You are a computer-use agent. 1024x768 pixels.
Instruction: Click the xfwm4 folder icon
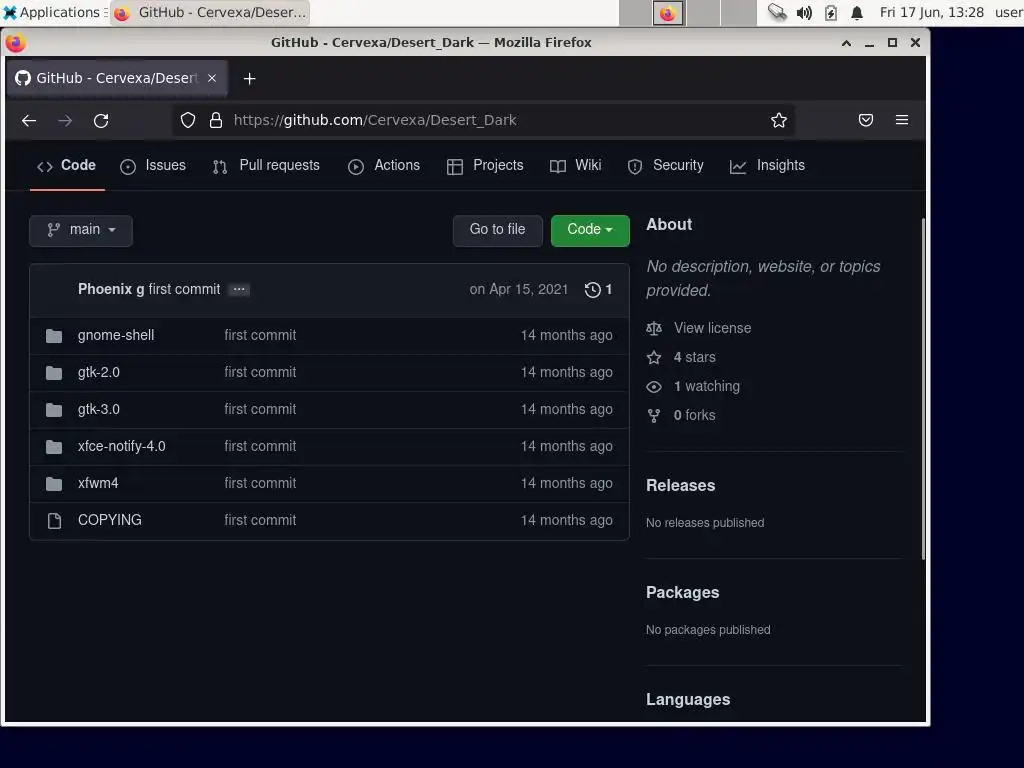click(54, 484)
